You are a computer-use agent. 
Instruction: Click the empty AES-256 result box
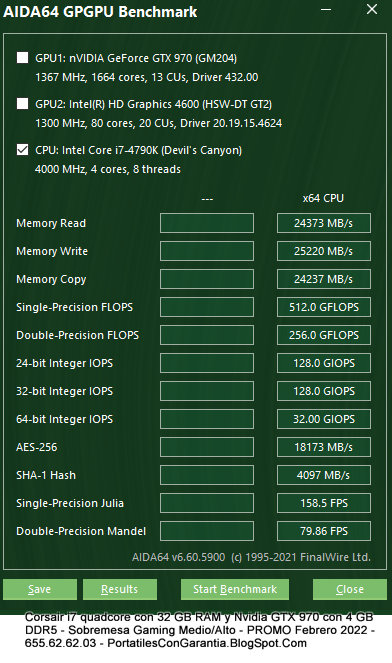tap(207, 447)
